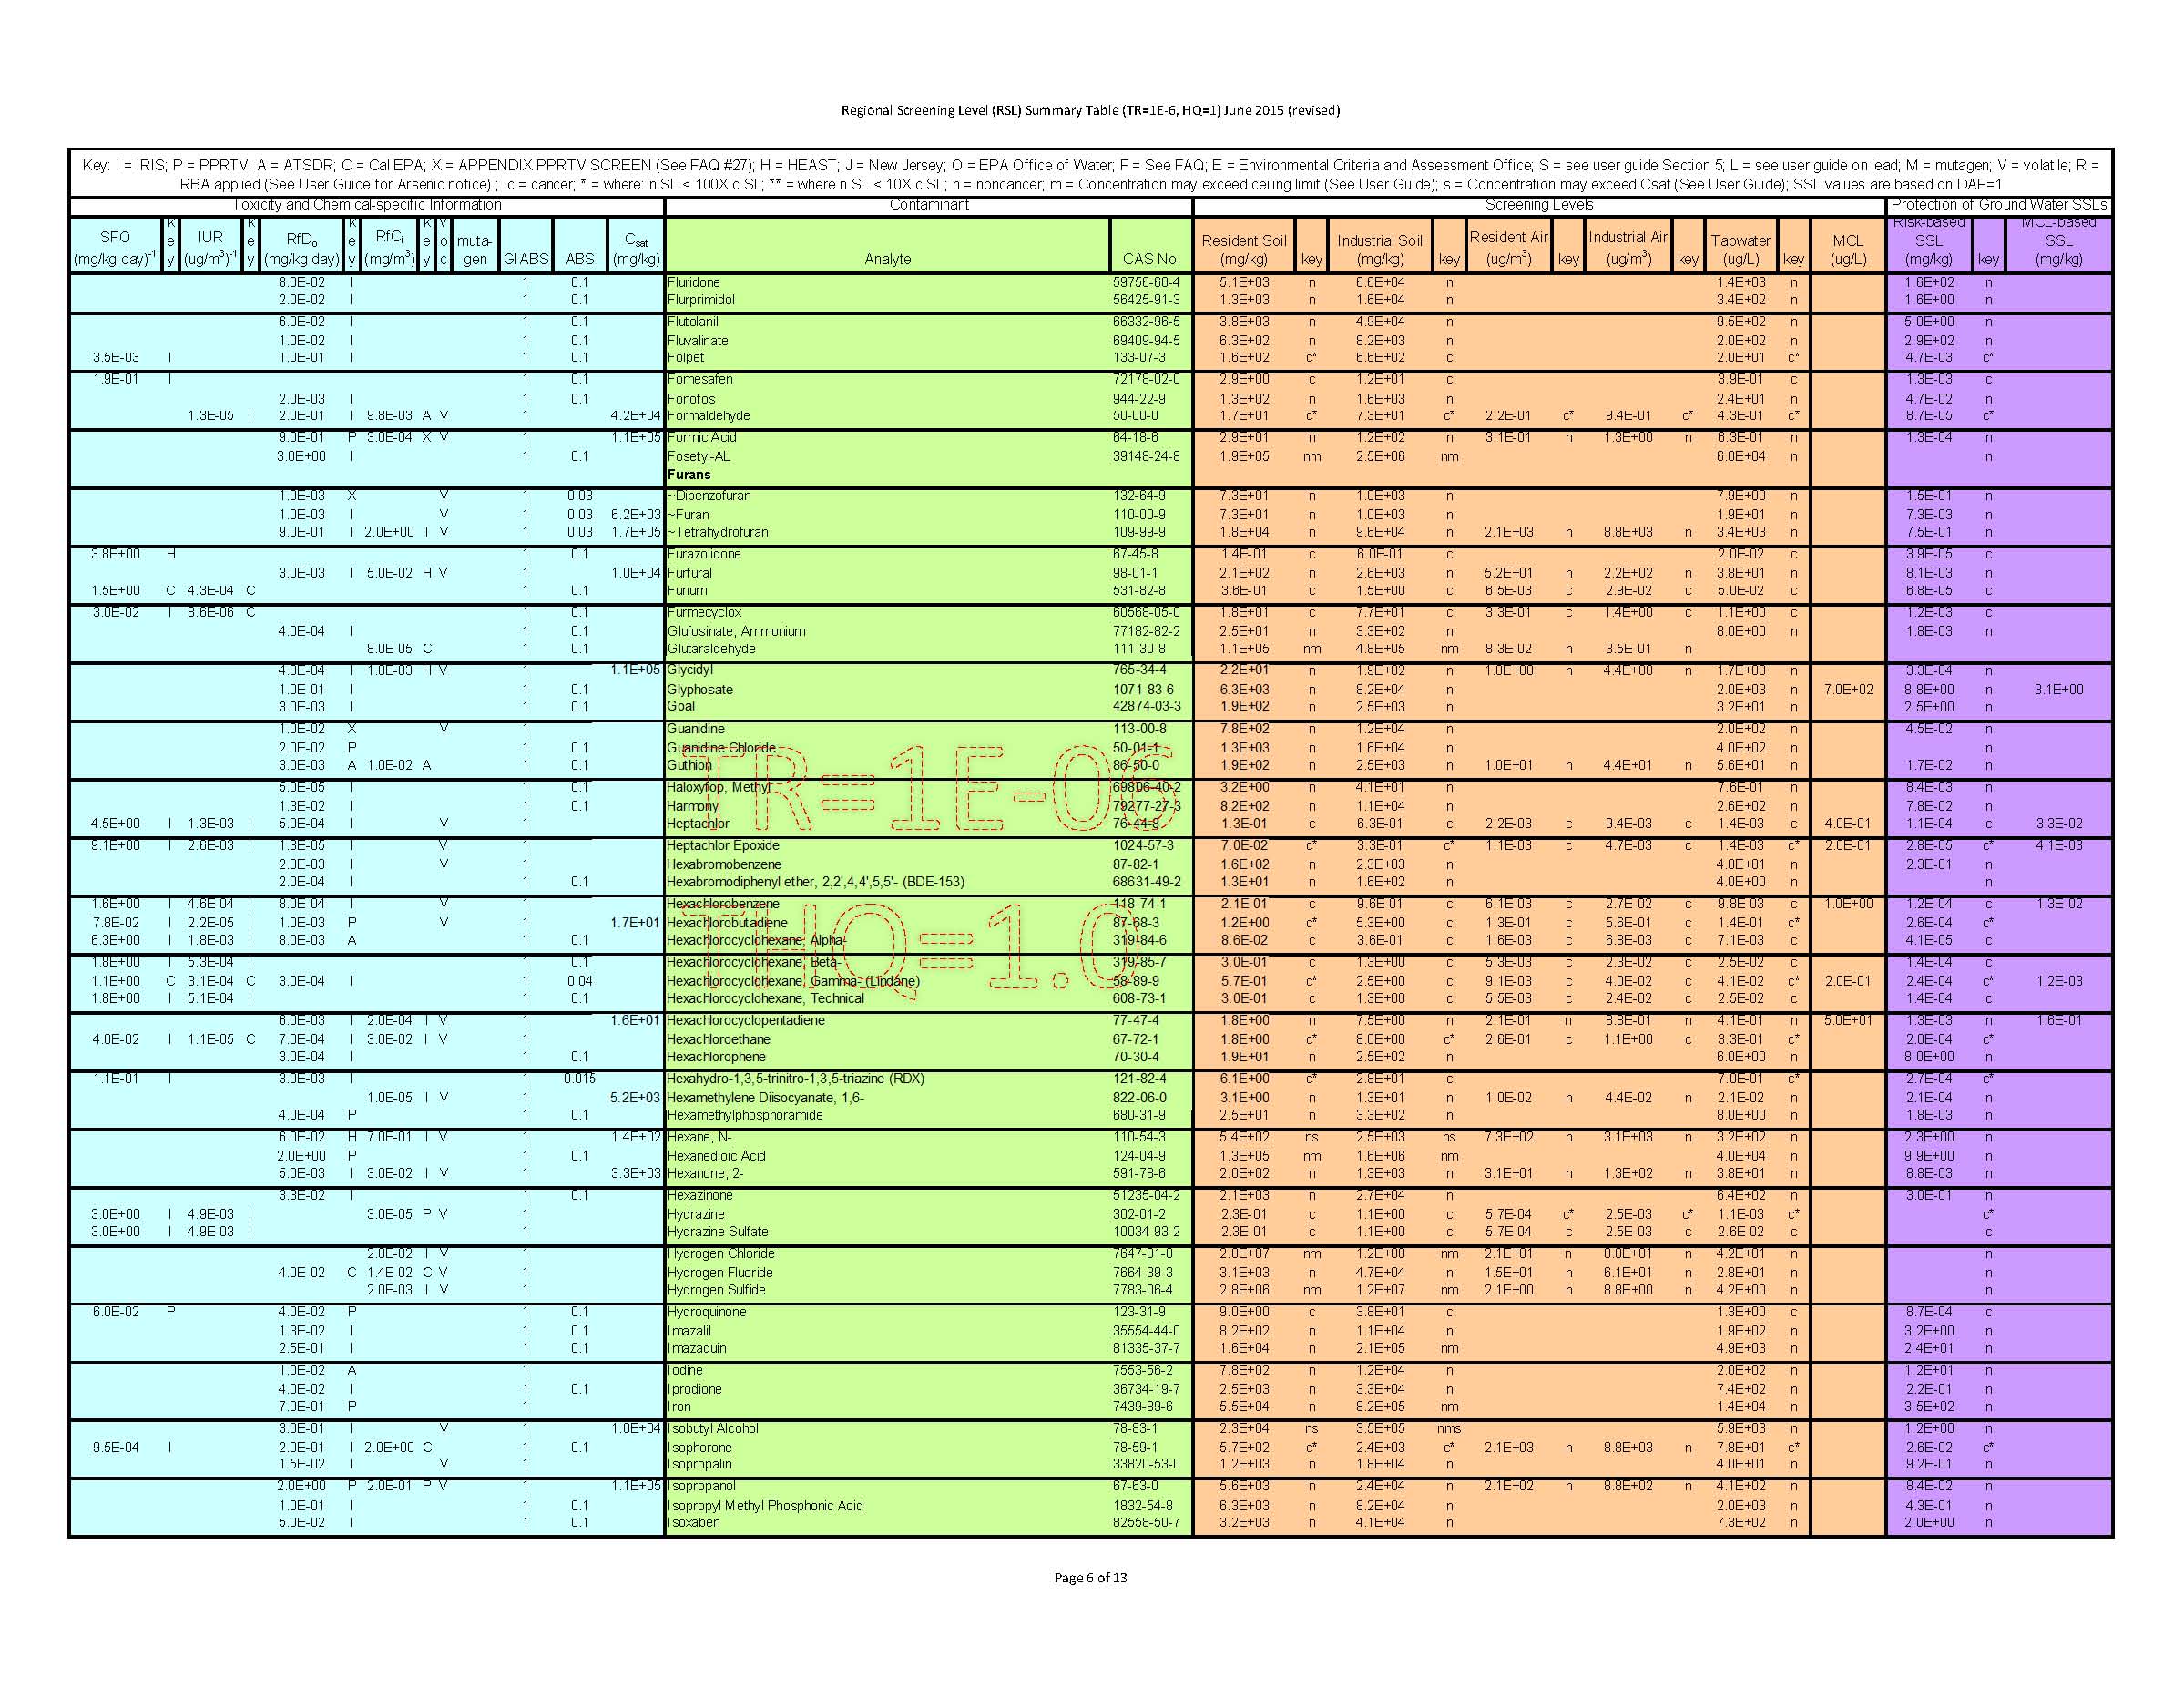The height and width of the screenshot is (1688, 2184).
Task: Click the 'Isoxaben' analyte name
Action: pyautogui.click(x=693, y=1523)
